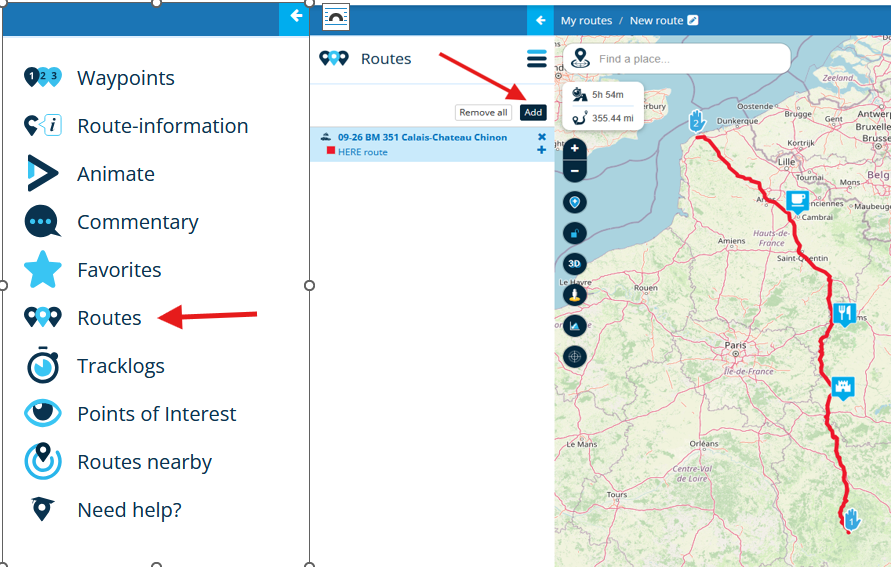Click the Favorites star icon

point(43,269)
